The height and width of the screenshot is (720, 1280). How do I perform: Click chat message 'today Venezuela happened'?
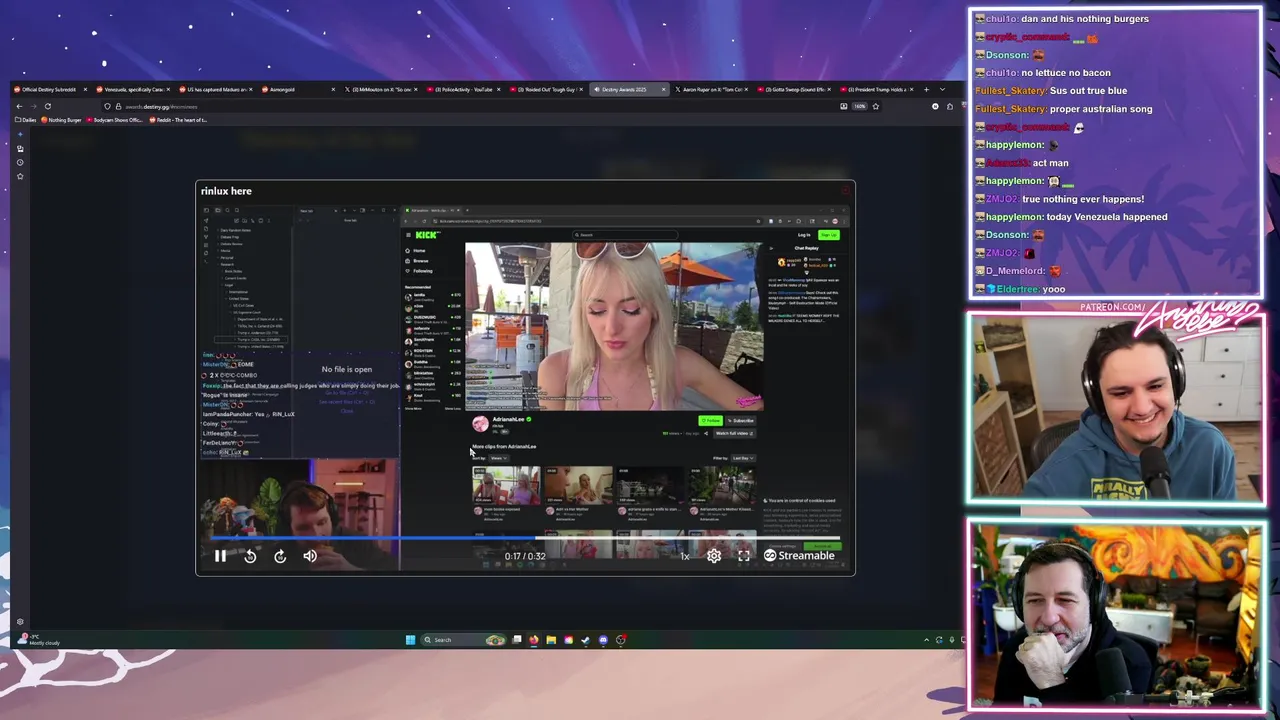coord(1106,217)
